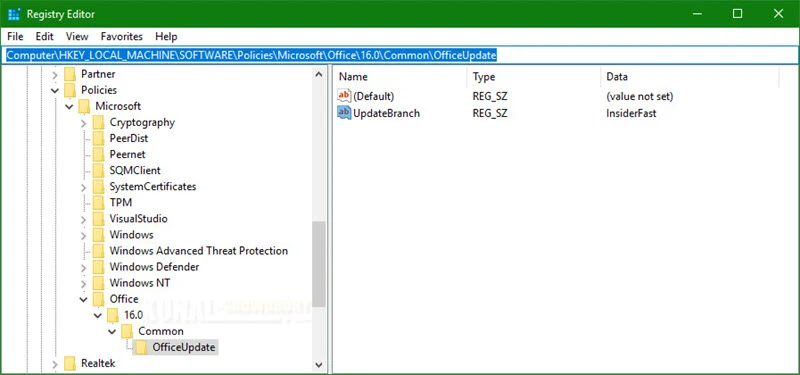Click the Common folder icon
Viewport: 800px width, 375px height.
tap(127, 331)
